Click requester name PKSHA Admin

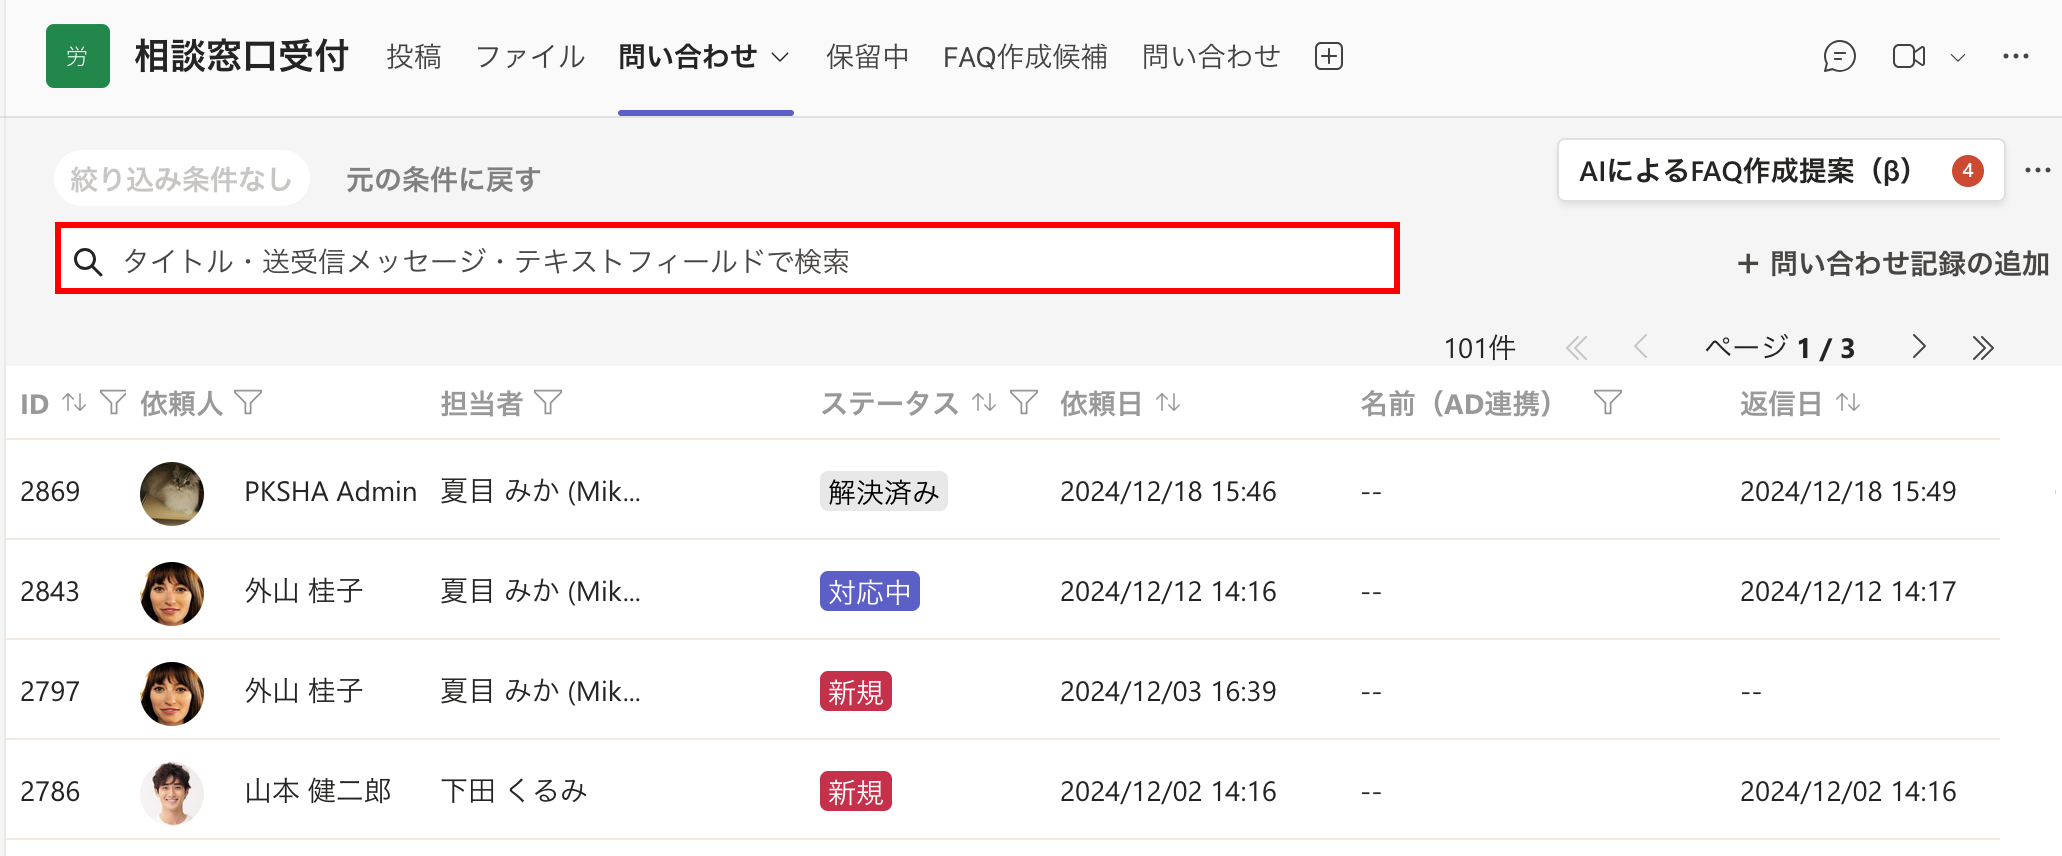(x=330, y=491)
